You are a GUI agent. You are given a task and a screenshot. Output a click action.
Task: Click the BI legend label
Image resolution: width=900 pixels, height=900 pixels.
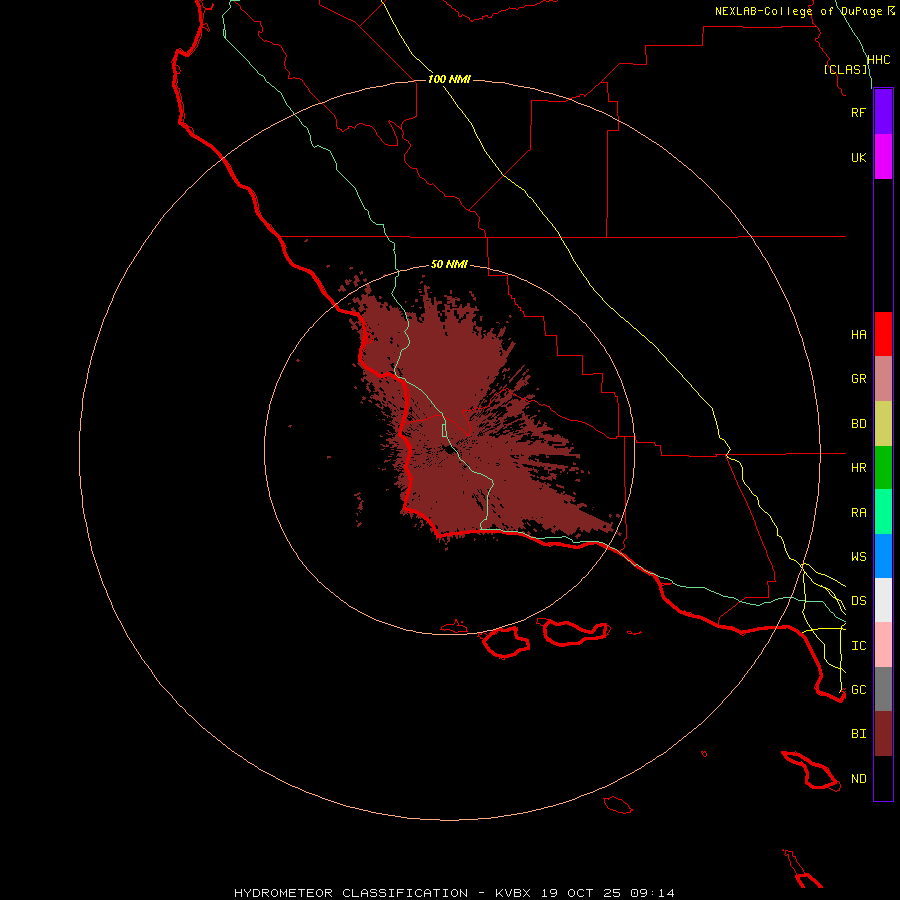point(858,734)
